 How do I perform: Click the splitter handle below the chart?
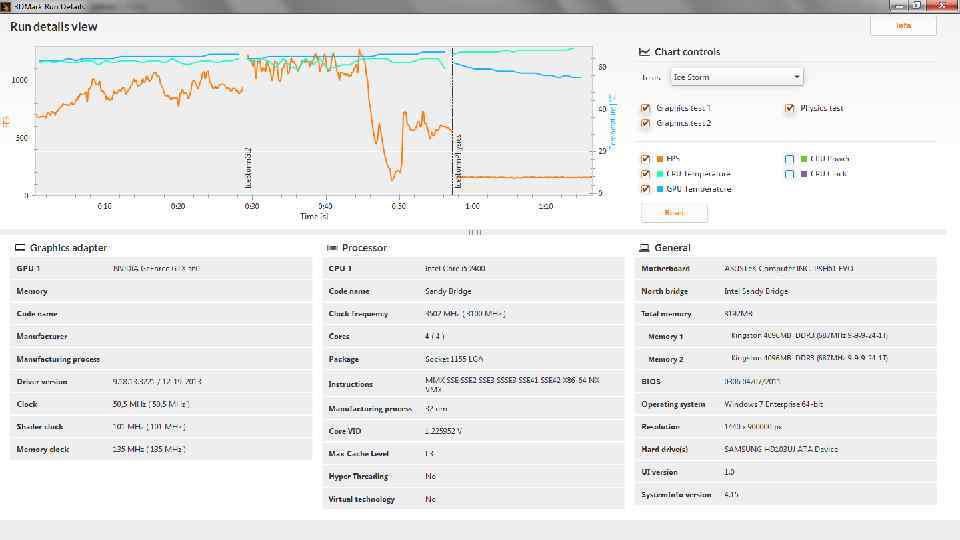pos(475,232)
